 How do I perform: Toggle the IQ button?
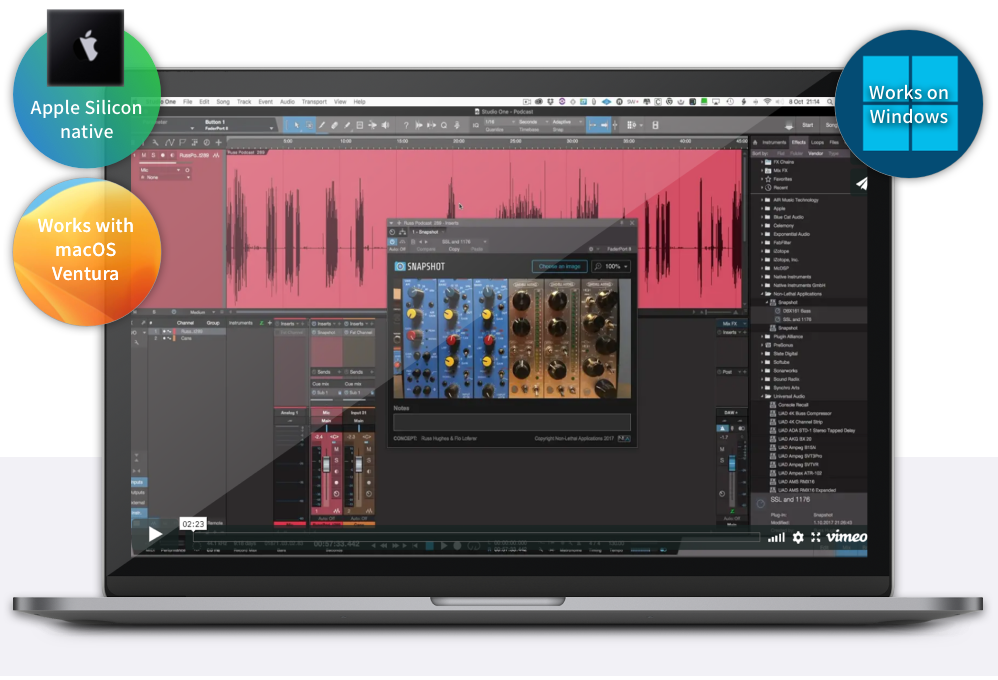tap(475, 125)
